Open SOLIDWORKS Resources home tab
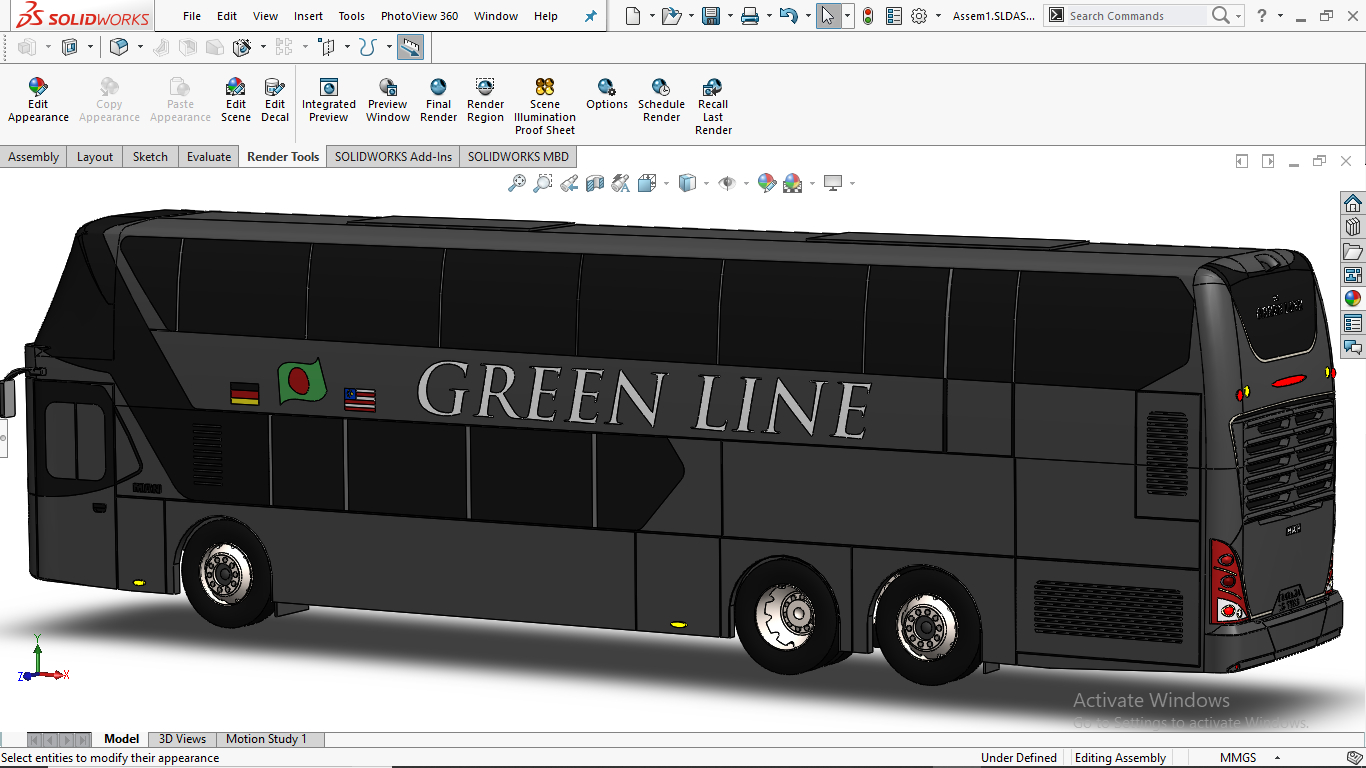1366x768 pixels. point(1353,203)
